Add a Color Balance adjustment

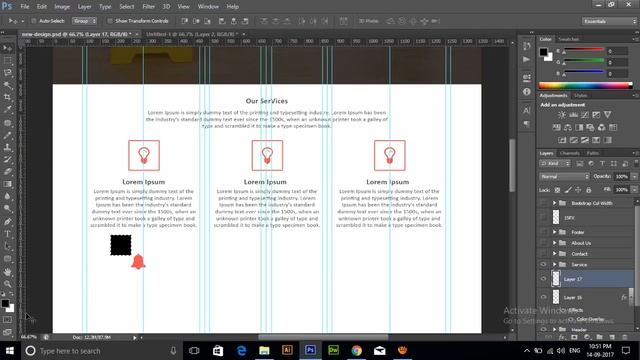tap(568, 128)
